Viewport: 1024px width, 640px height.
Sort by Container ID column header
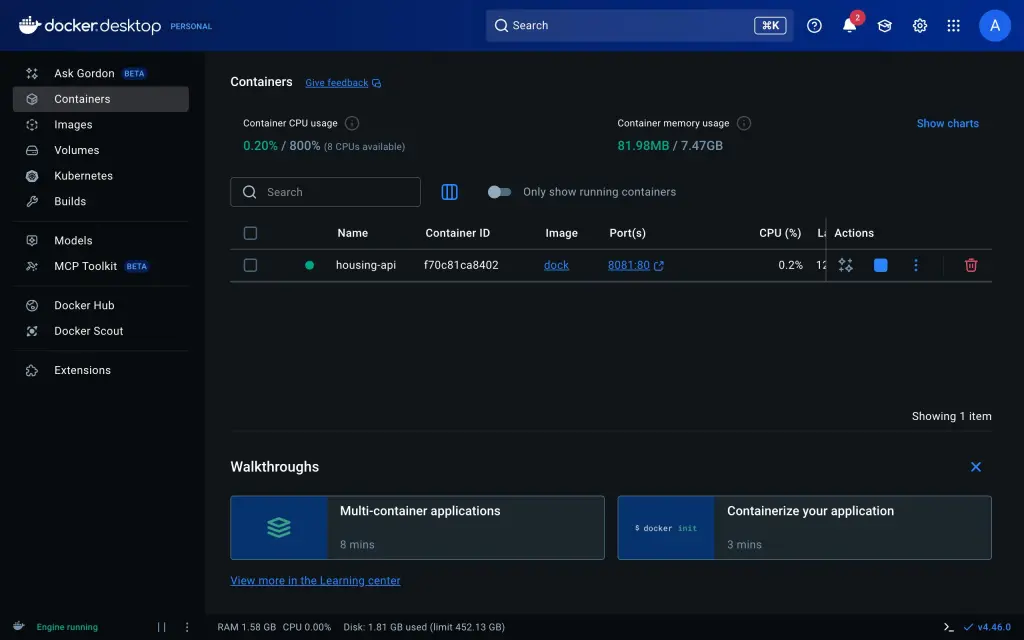(457, 233)
